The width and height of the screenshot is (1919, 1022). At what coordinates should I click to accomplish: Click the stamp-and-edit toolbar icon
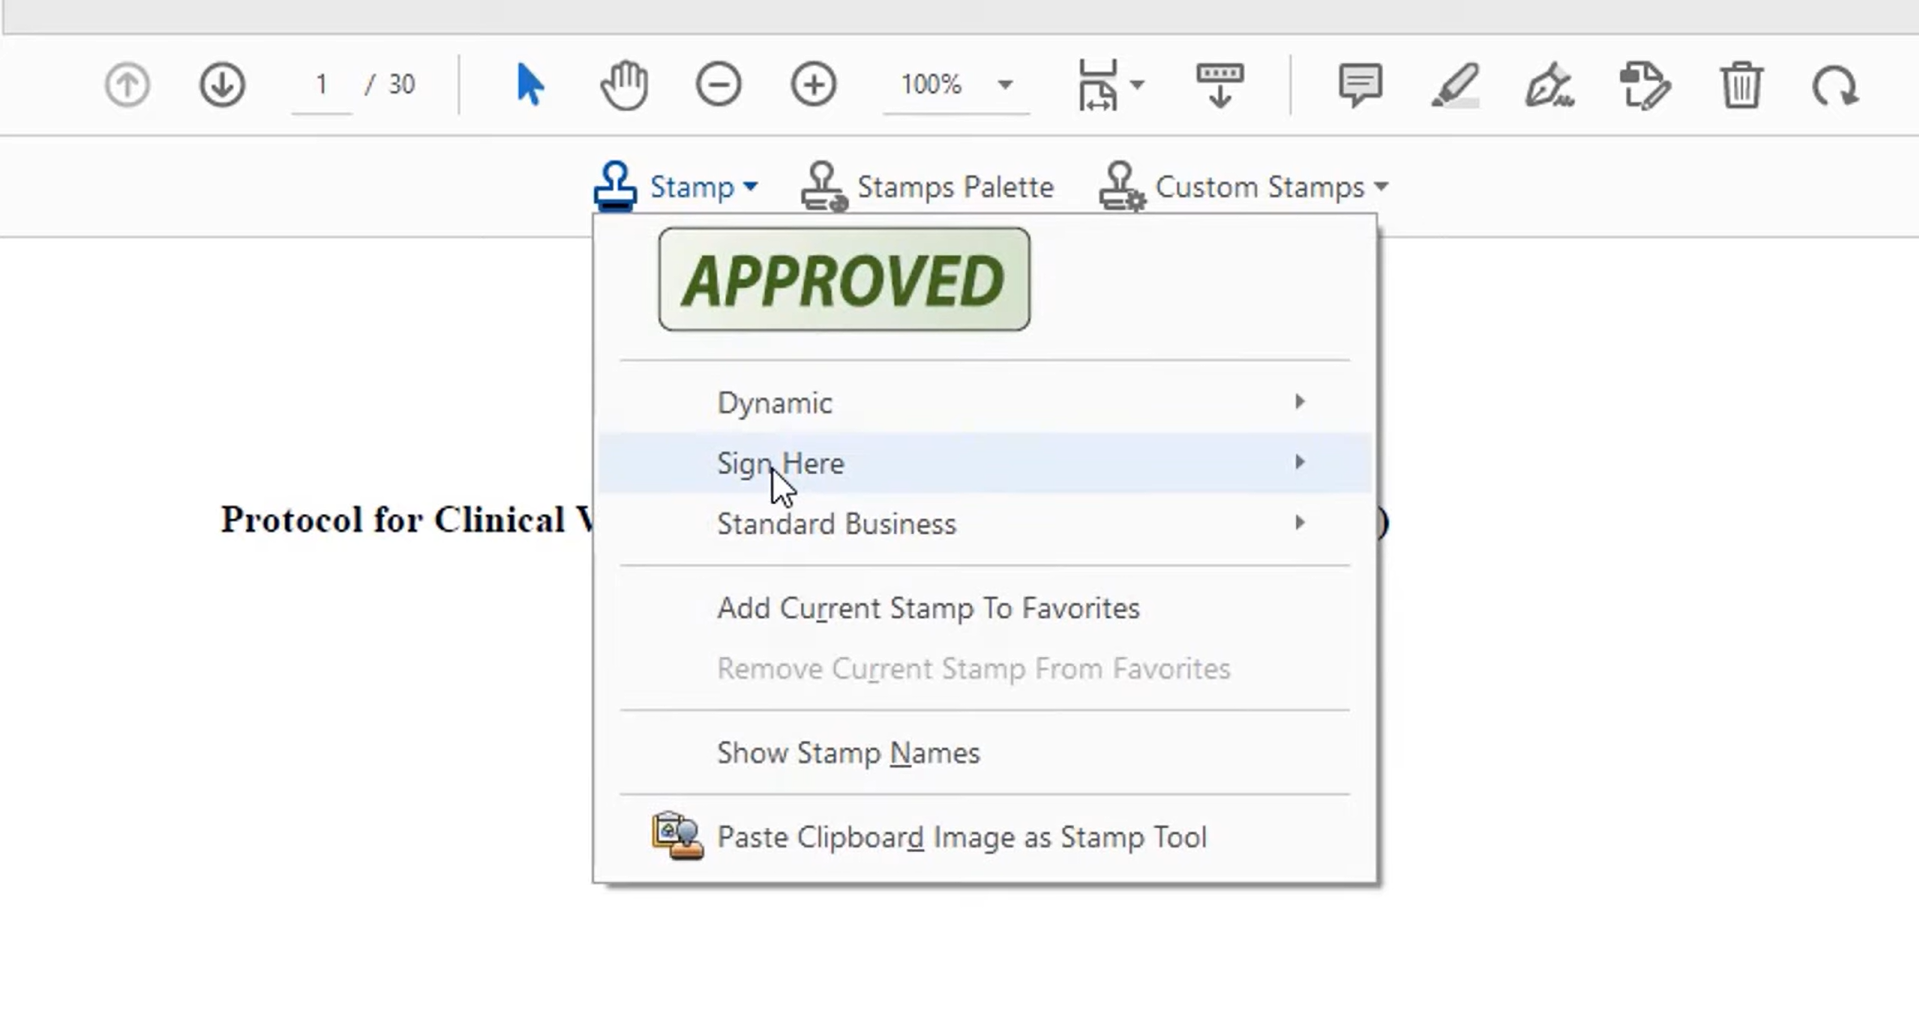(1645, 85)
